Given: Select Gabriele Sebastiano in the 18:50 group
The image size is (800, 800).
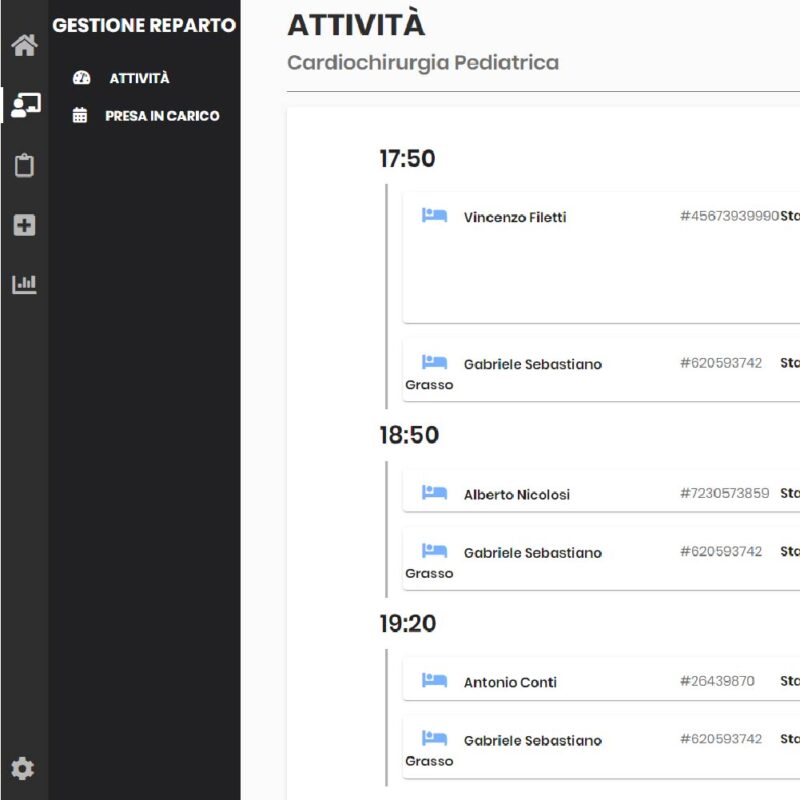Looking at the screenshot, I should tap(533, 553).
